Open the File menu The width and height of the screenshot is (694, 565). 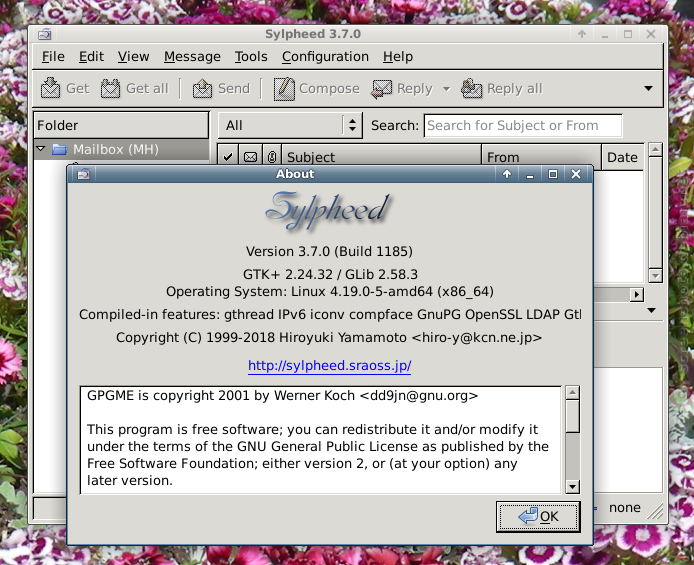[53, 57]
